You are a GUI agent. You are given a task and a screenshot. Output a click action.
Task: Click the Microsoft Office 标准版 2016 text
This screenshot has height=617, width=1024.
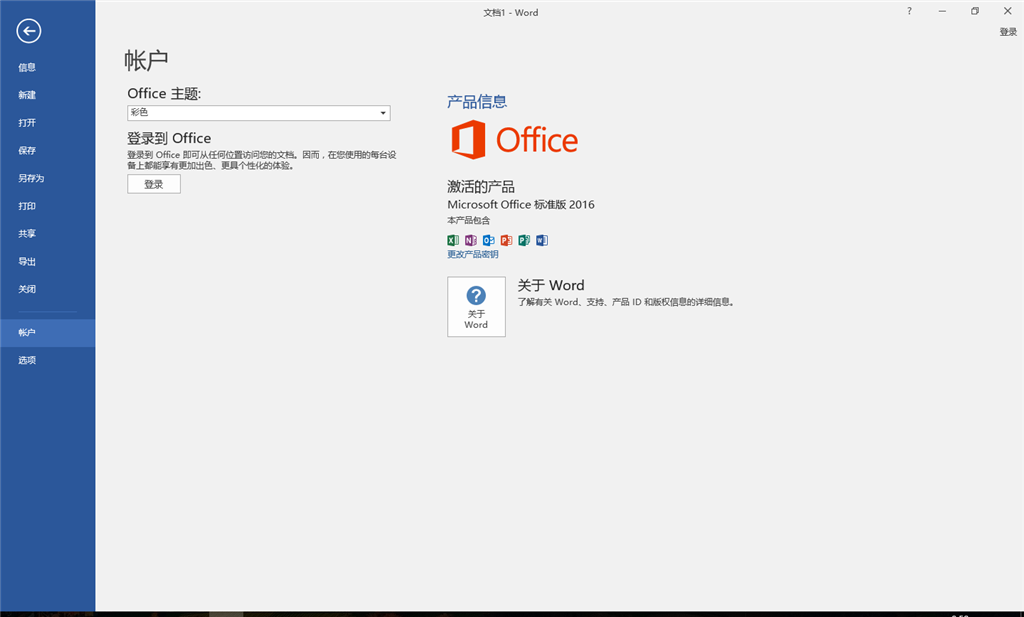(520, 204)
